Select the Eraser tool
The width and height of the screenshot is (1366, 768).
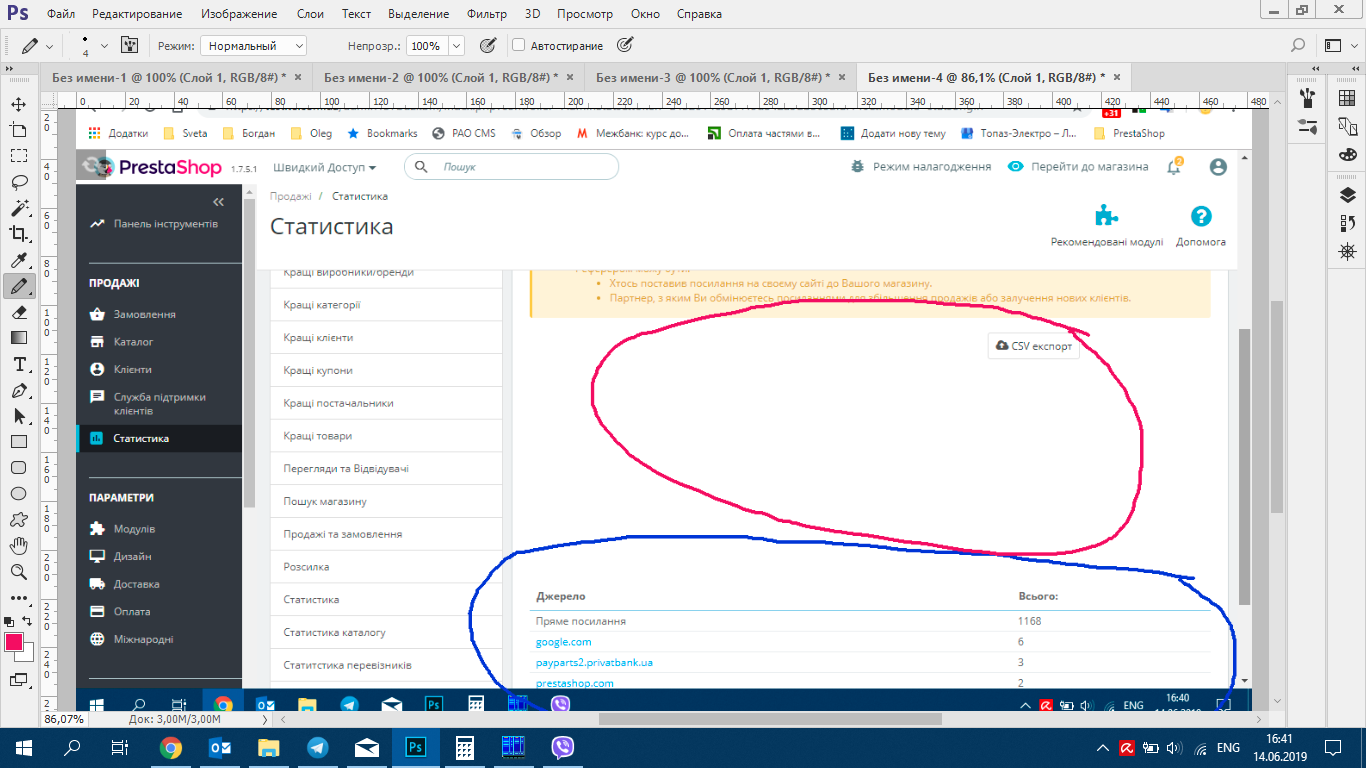pos(18,312)
